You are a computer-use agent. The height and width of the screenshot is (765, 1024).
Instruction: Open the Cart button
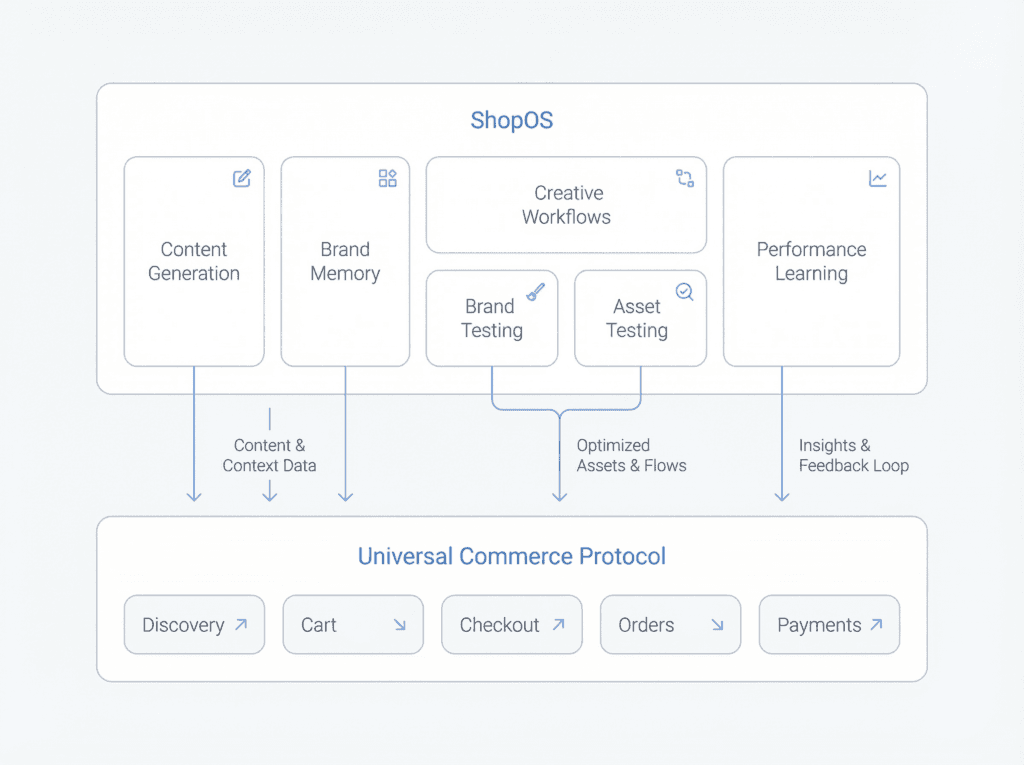point(353,625)
